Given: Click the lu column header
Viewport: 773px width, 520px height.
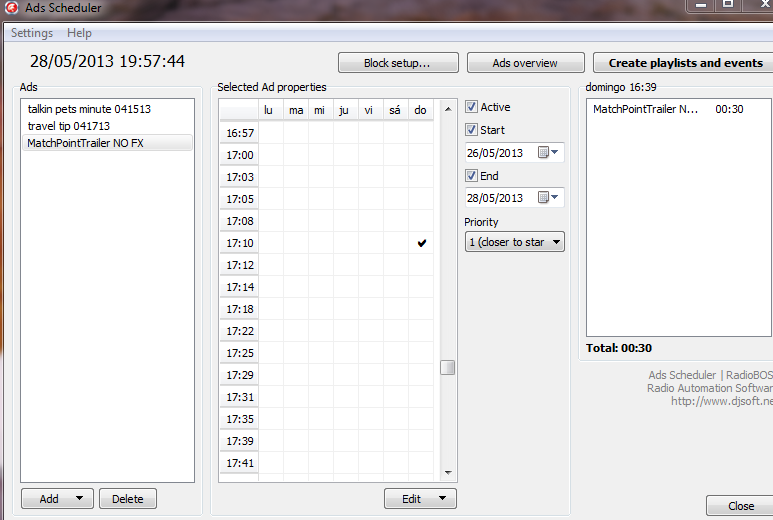Looking at the screenshot, I should point(271,110).
